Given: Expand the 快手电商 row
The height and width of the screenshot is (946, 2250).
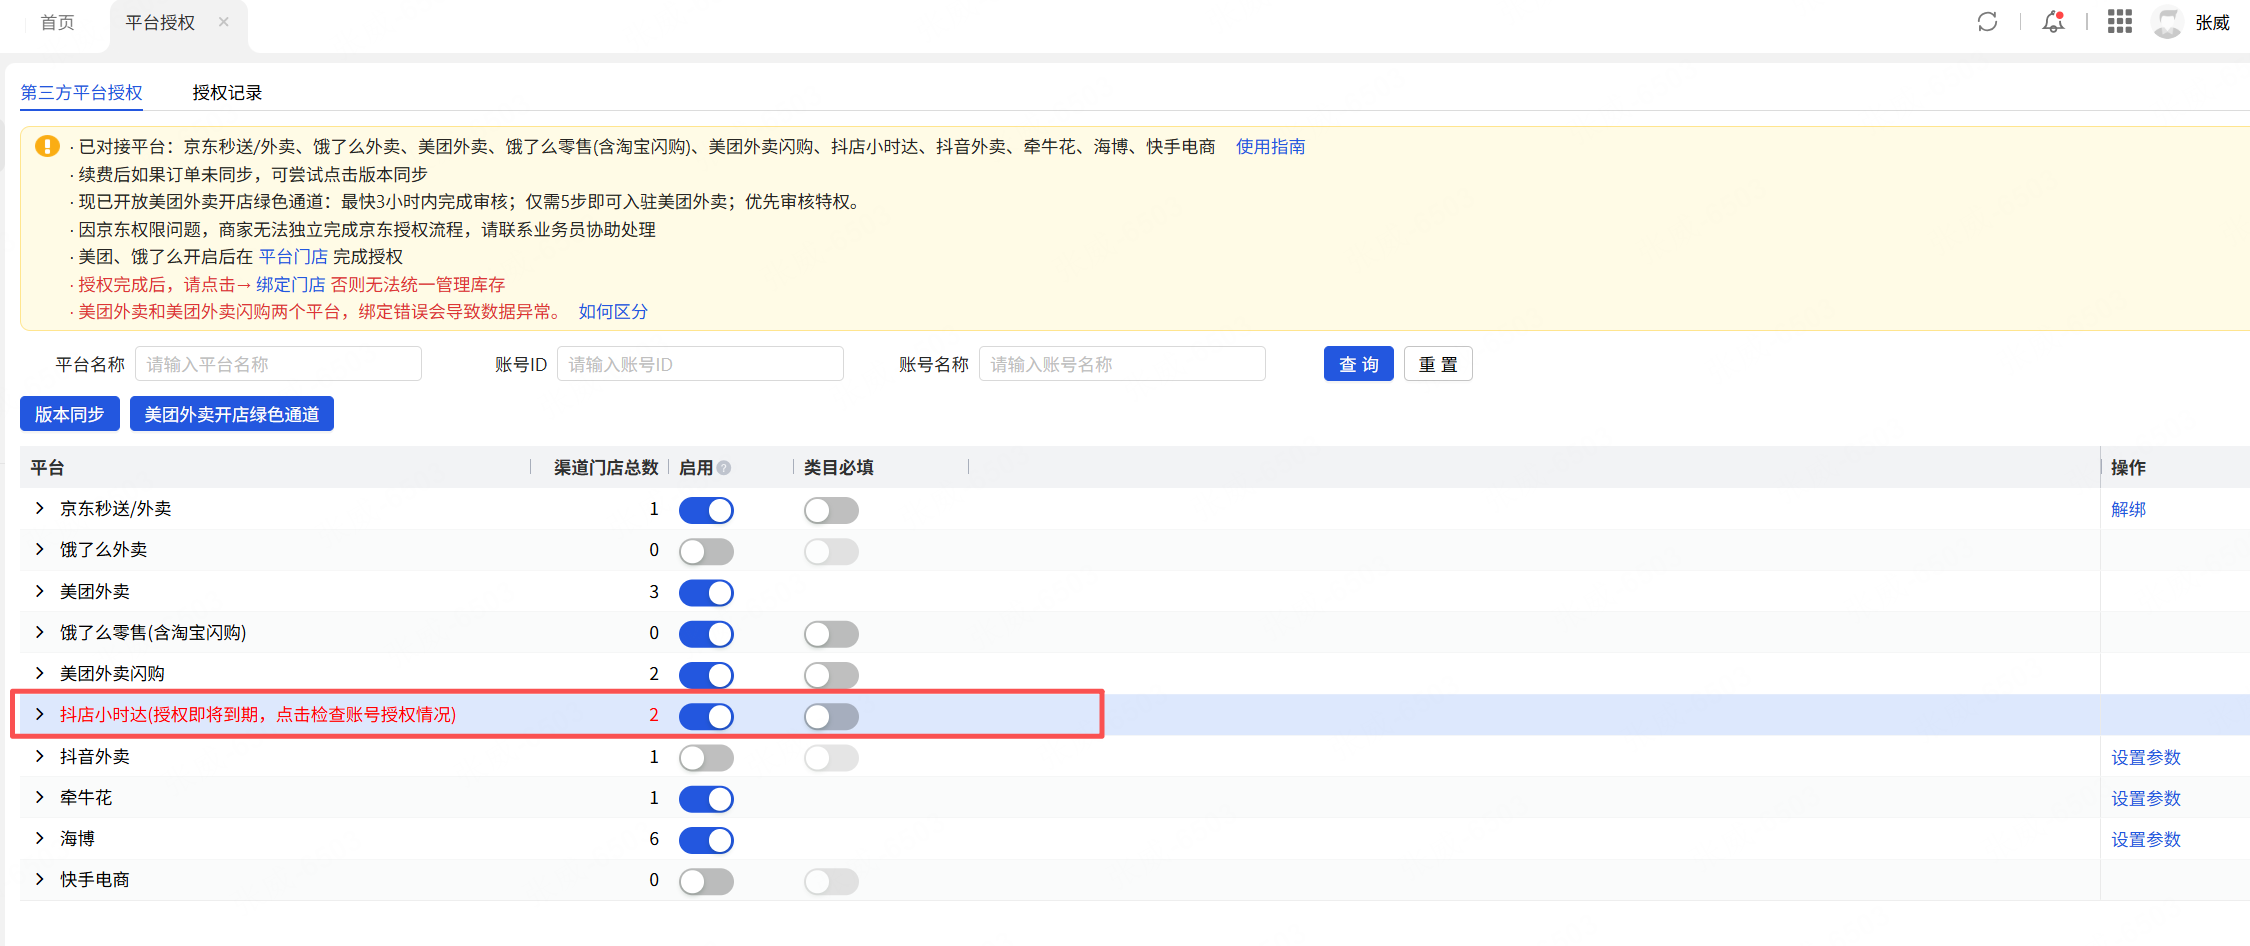Looking at the screenshot, I should pyautogui.click(x=40, y=880).
